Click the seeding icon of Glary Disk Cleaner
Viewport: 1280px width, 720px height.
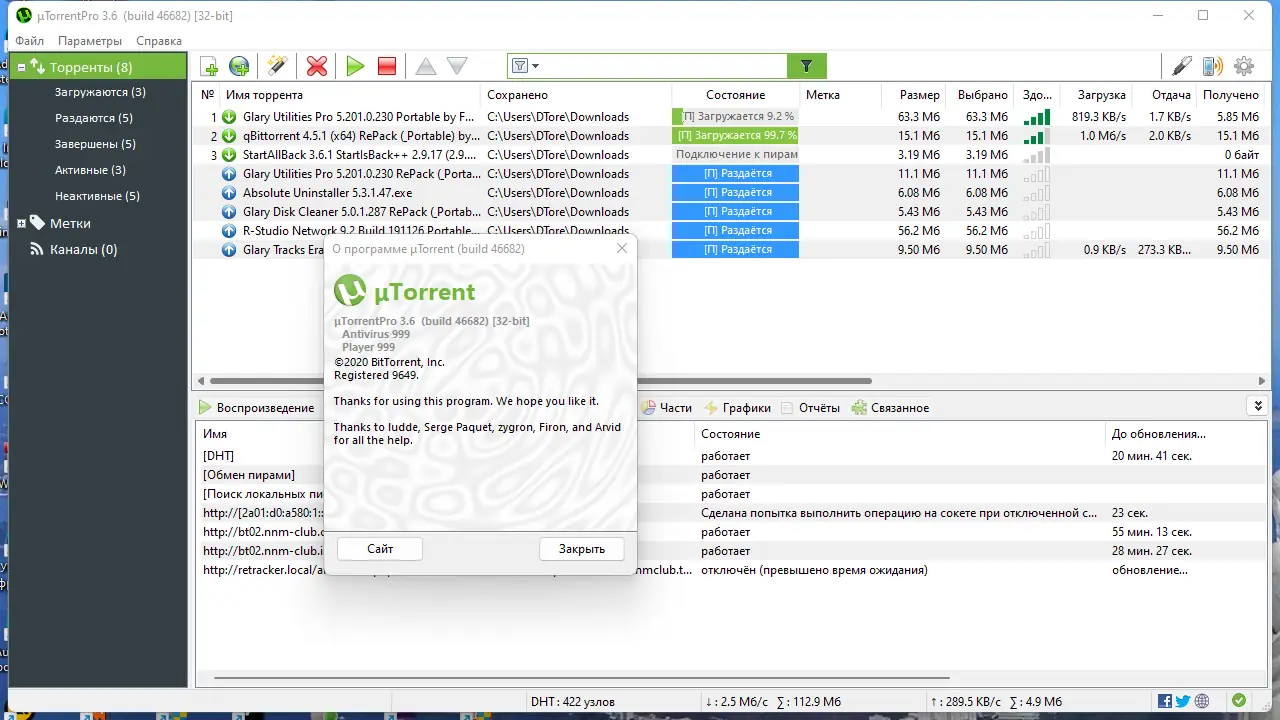[229, 212]
